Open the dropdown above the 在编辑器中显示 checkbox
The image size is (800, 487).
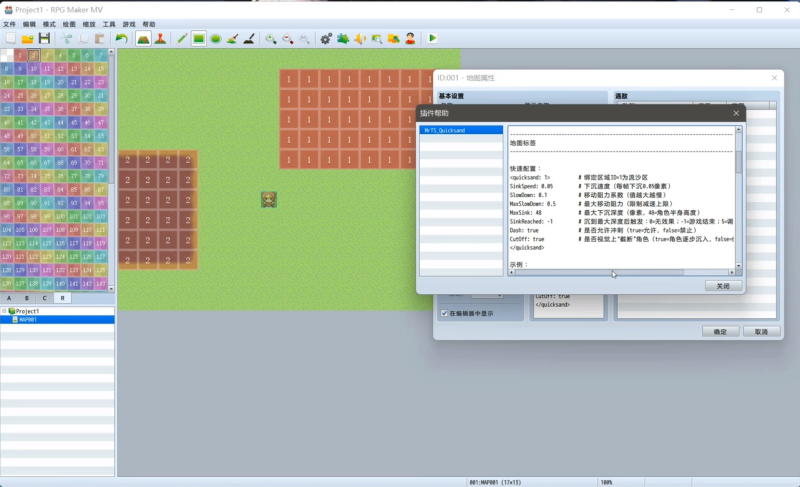(487, 295)
